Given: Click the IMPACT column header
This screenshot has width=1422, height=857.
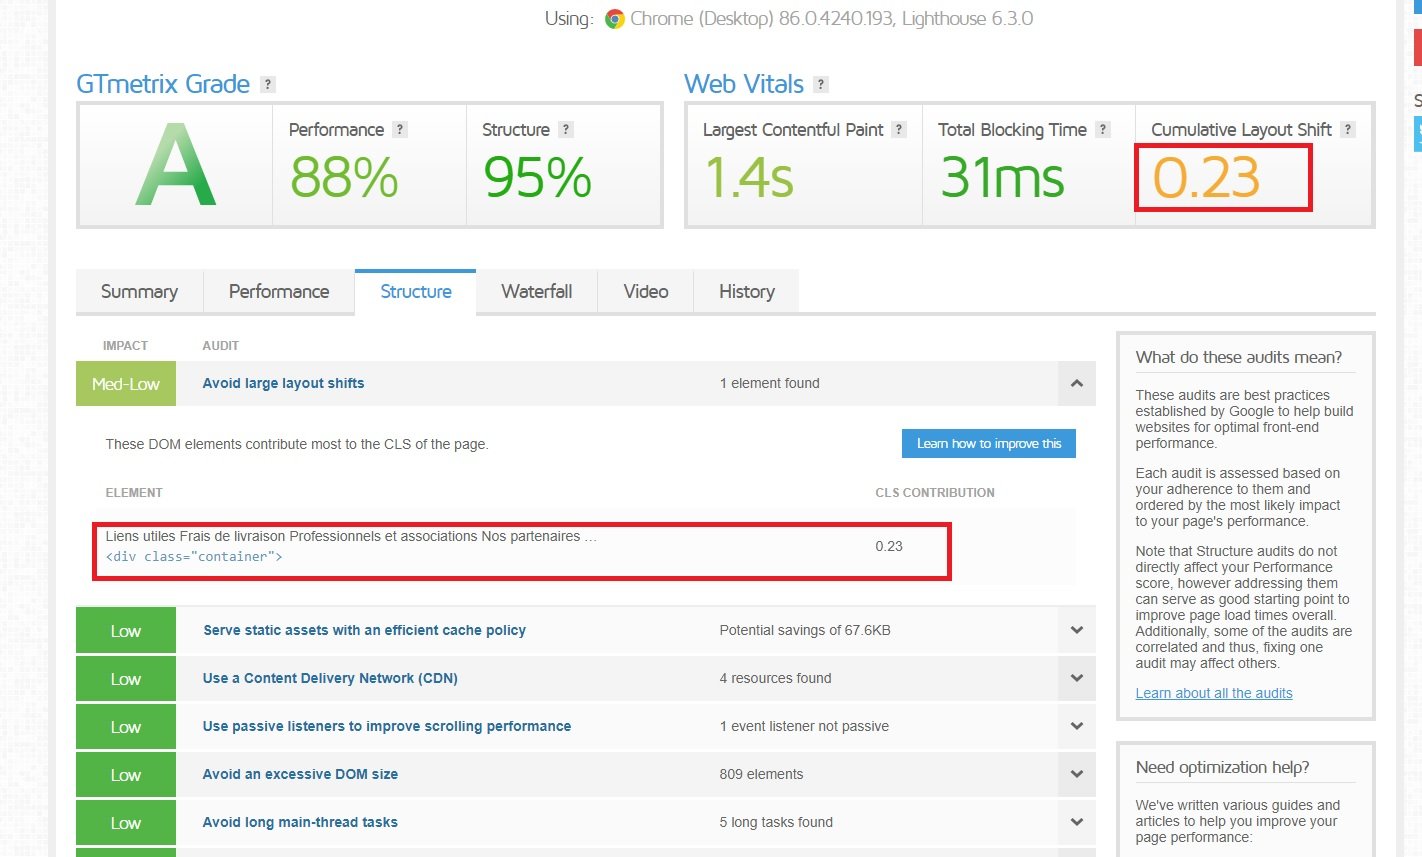Looking at the screenshot, I should 125,346.
